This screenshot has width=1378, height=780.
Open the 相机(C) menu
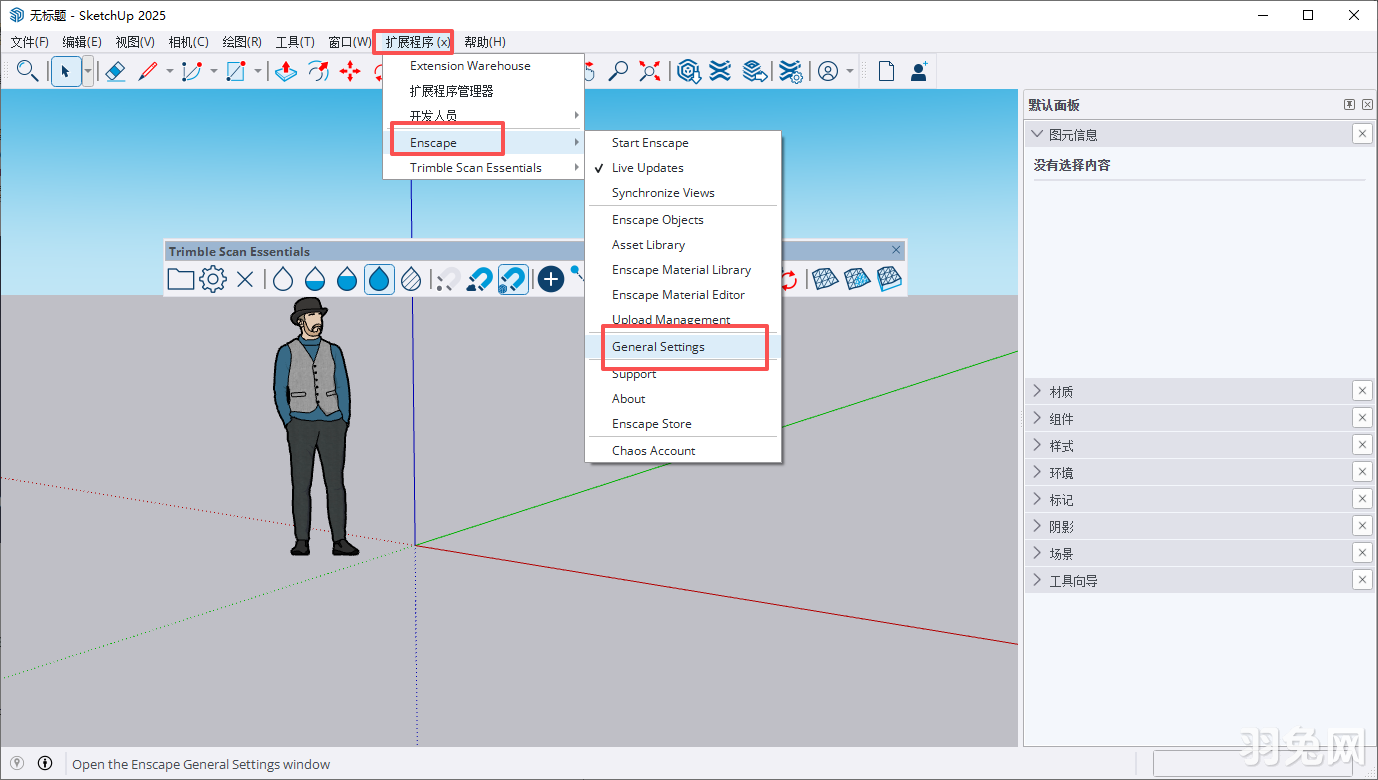click(188, 42)
